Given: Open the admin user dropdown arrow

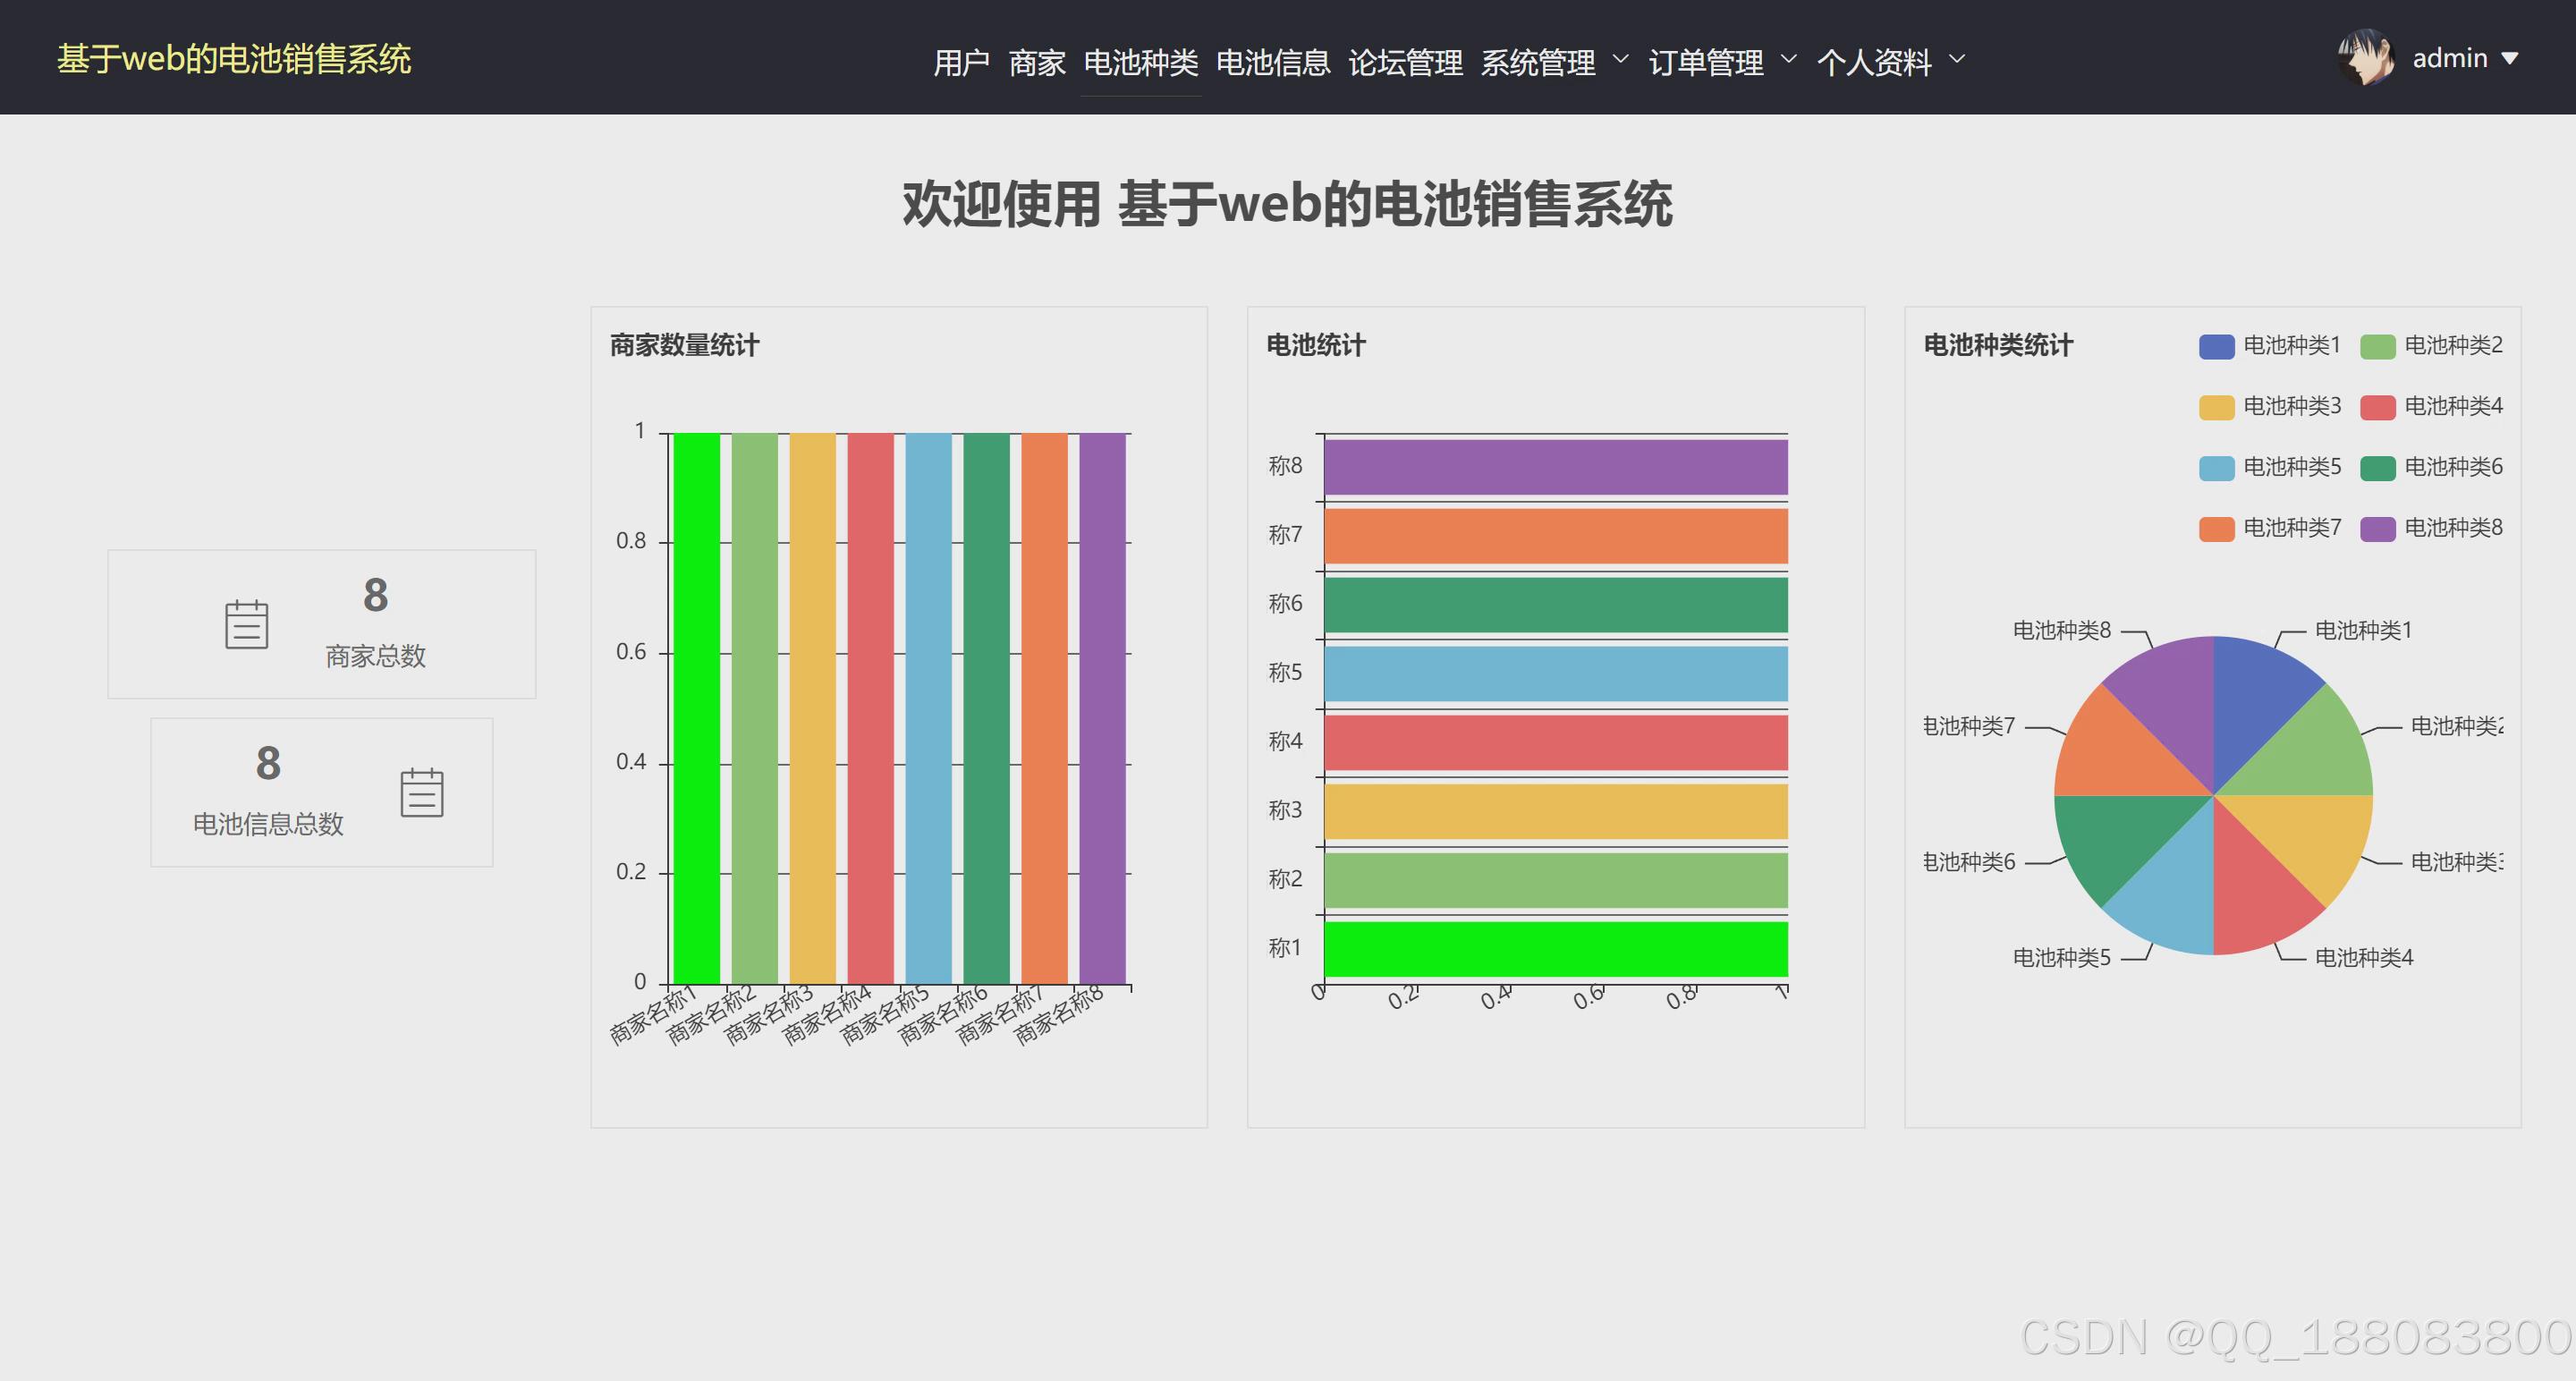Looking at the screenshot, I should pos(2509,59).
